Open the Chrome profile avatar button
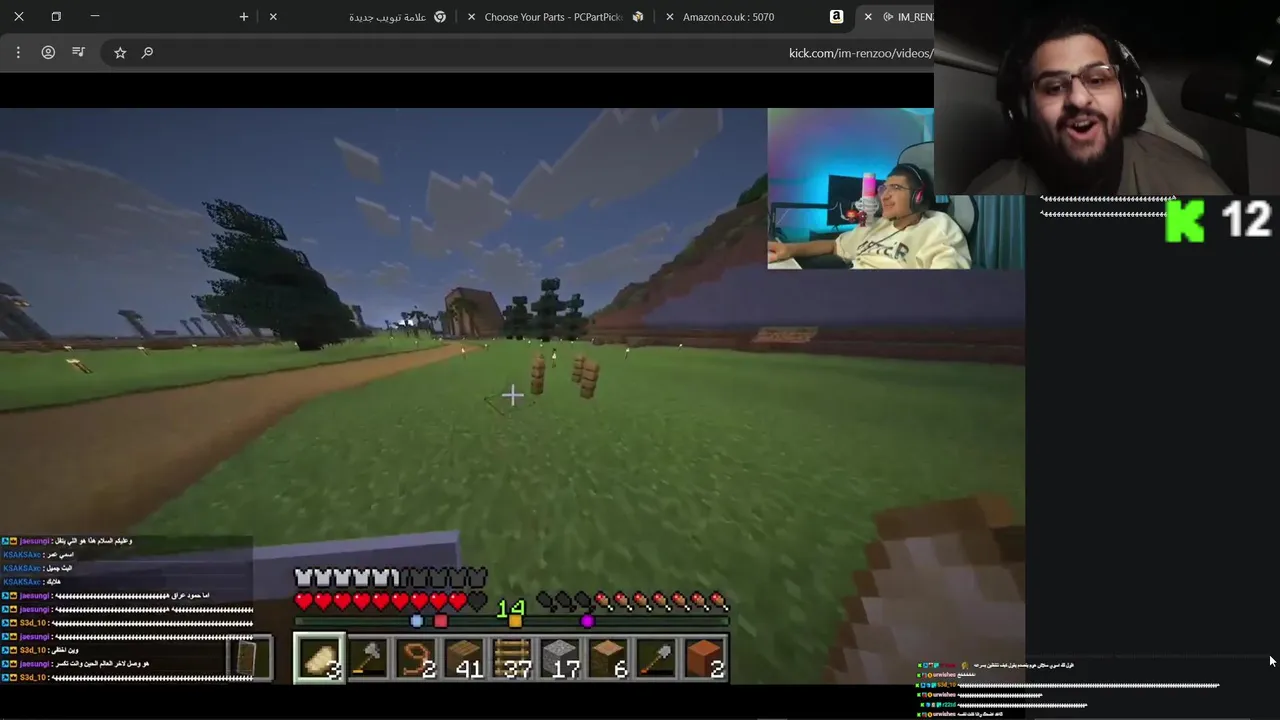Screen dimensions: 1280x720 pyautogui.click(x=48, y=52)
